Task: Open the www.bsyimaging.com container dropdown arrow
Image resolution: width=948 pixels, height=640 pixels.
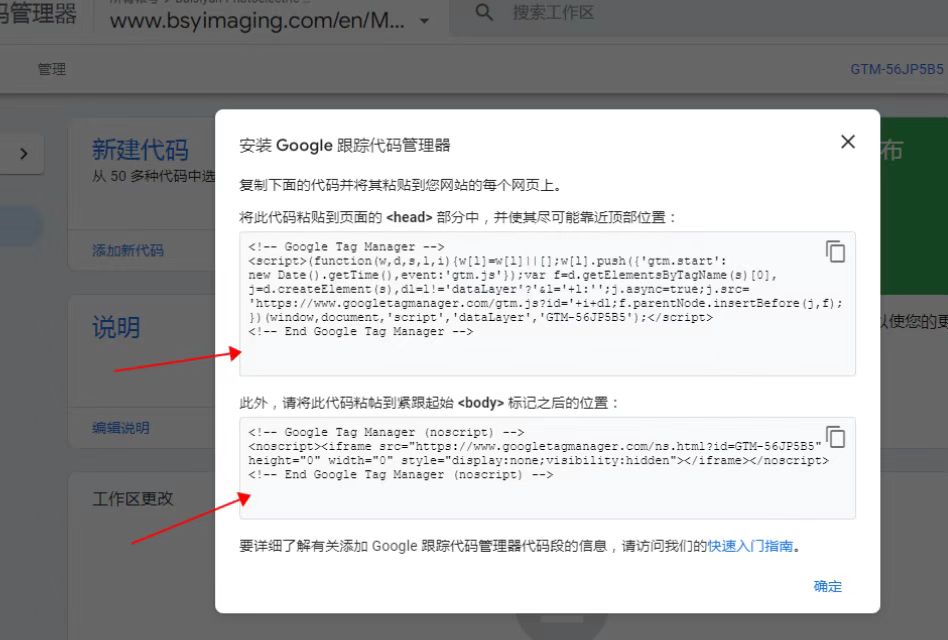Action: tap(425, 21)
